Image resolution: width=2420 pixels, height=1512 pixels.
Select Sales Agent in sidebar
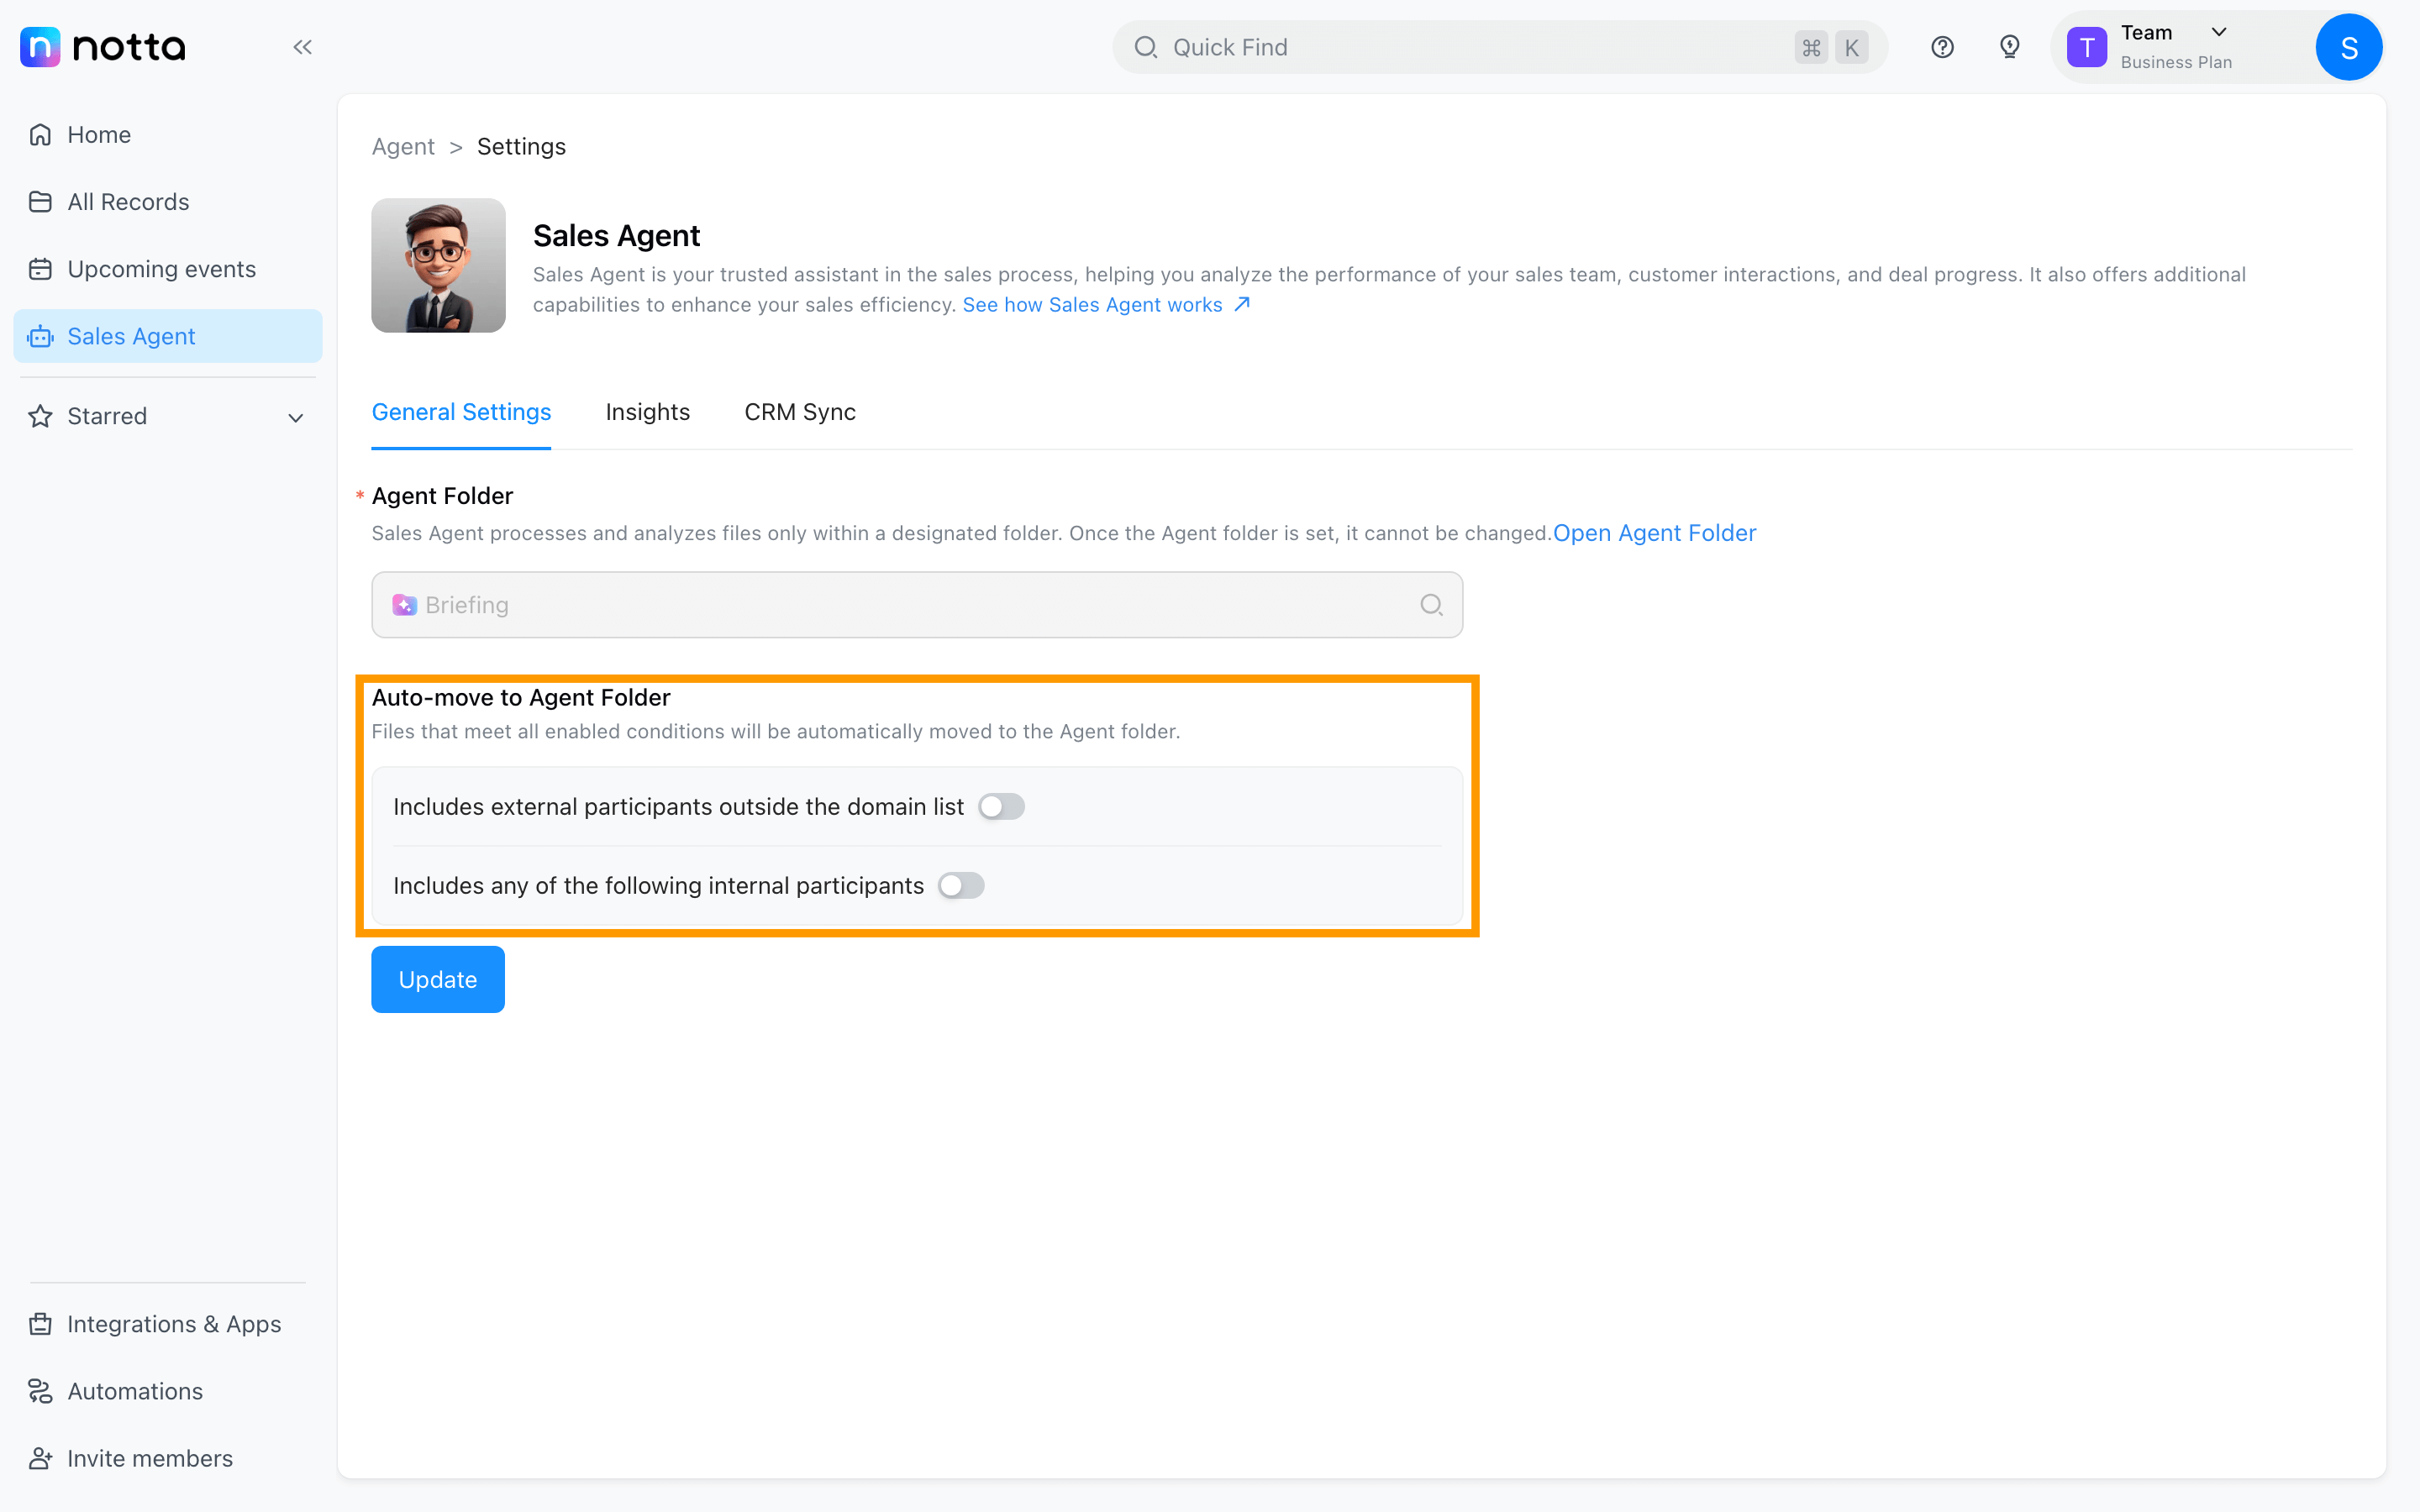[168, 336]
